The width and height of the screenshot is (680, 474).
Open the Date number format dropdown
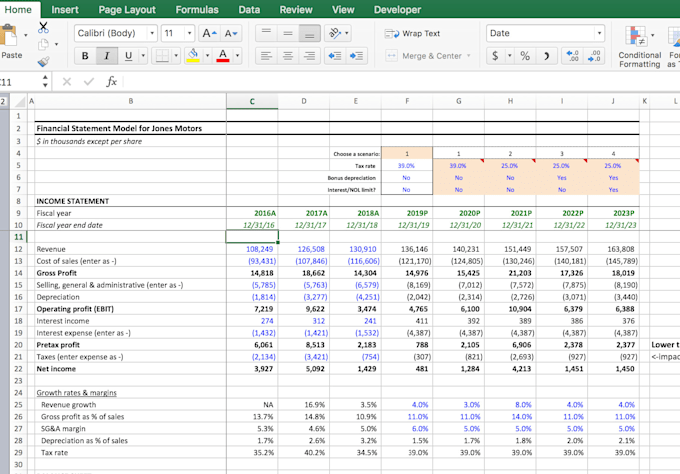(599, 33)
